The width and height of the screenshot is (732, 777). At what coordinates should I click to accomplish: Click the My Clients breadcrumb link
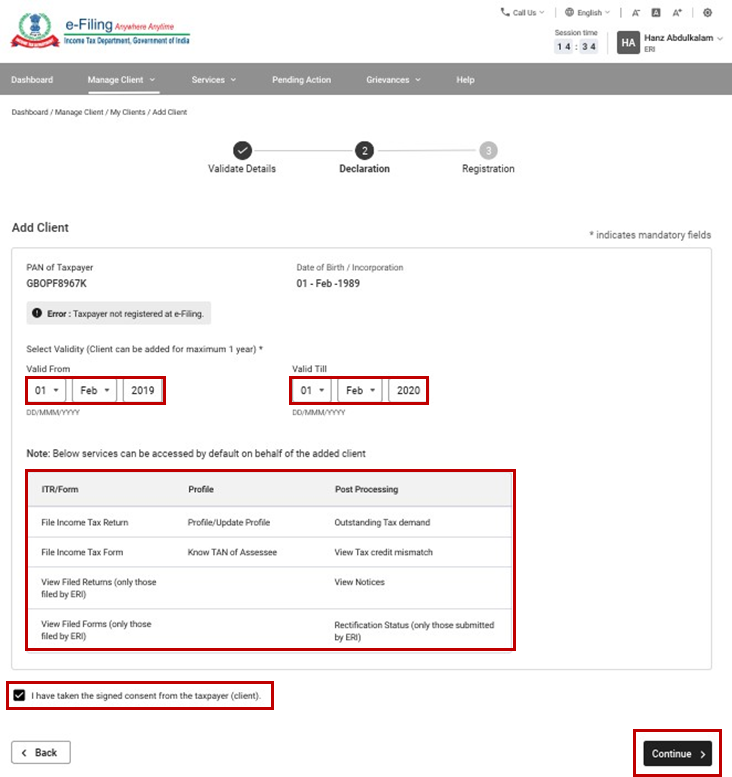pyautogui.click(x=127, y=112)
